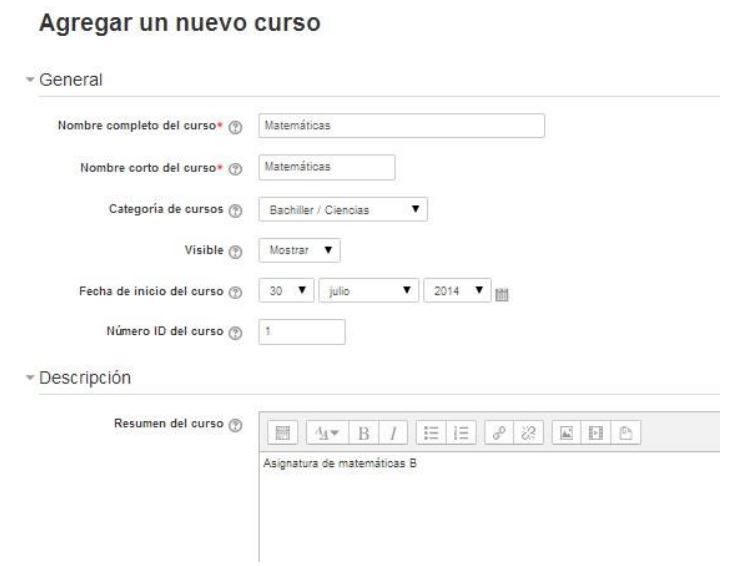Image resolution: width=731 pixels, height=566 pixels.
Task: Insert an image in the editor
Action: pos(566,433)
